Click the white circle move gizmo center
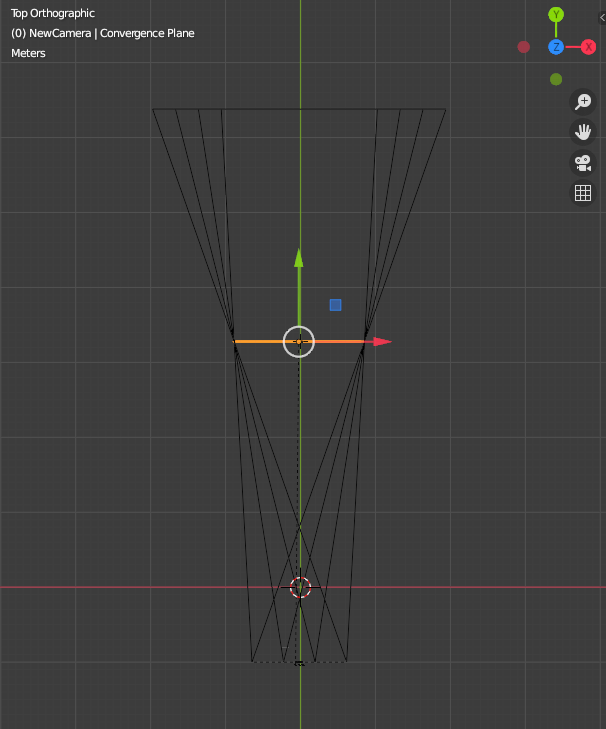606x729 pixels. [299, 342]
